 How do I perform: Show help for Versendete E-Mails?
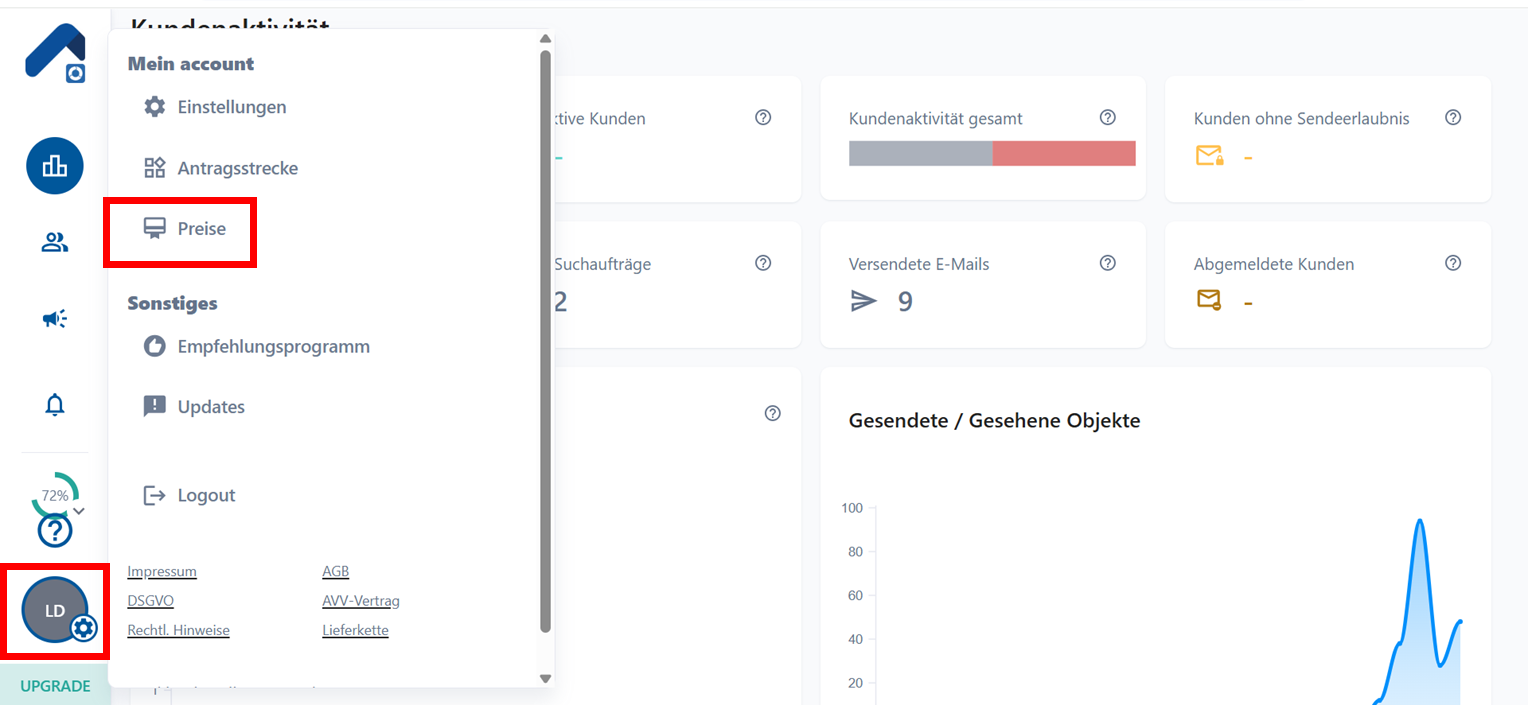click(x=1107, y=263)
